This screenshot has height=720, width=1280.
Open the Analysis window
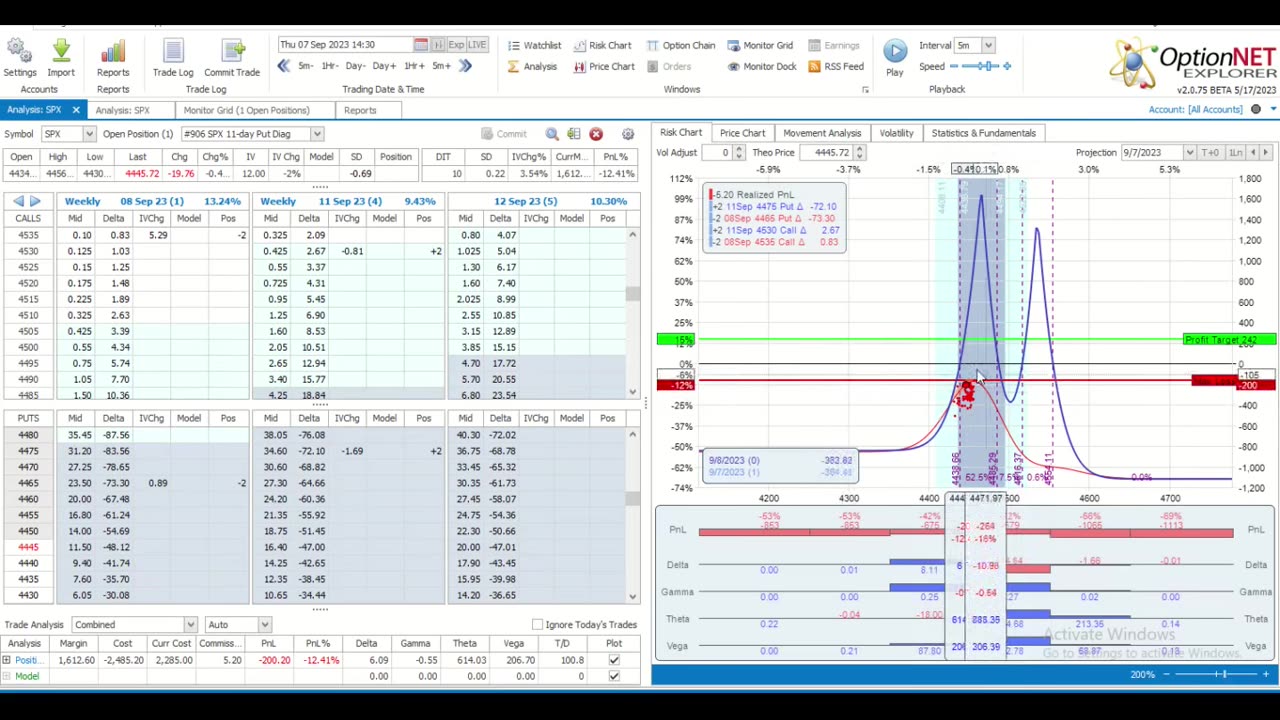(x=532, y=67)
